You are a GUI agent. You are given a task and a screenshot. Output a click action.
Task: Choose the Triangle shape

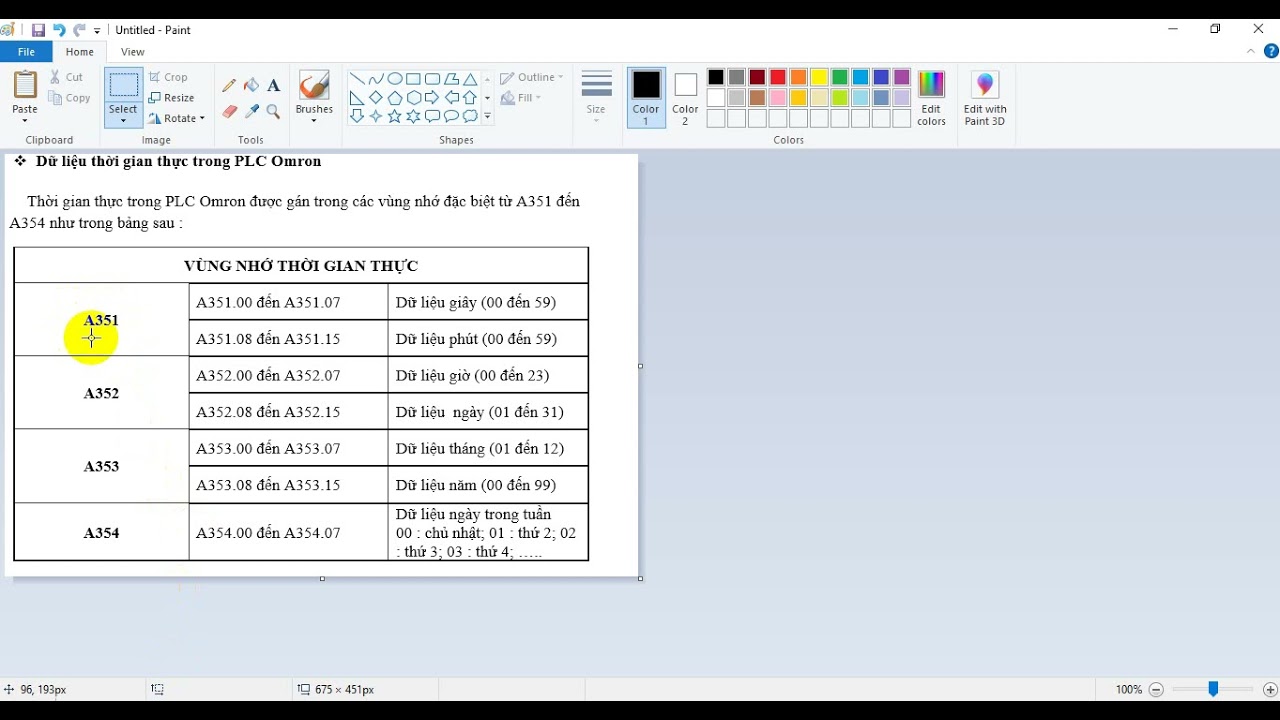470,79
